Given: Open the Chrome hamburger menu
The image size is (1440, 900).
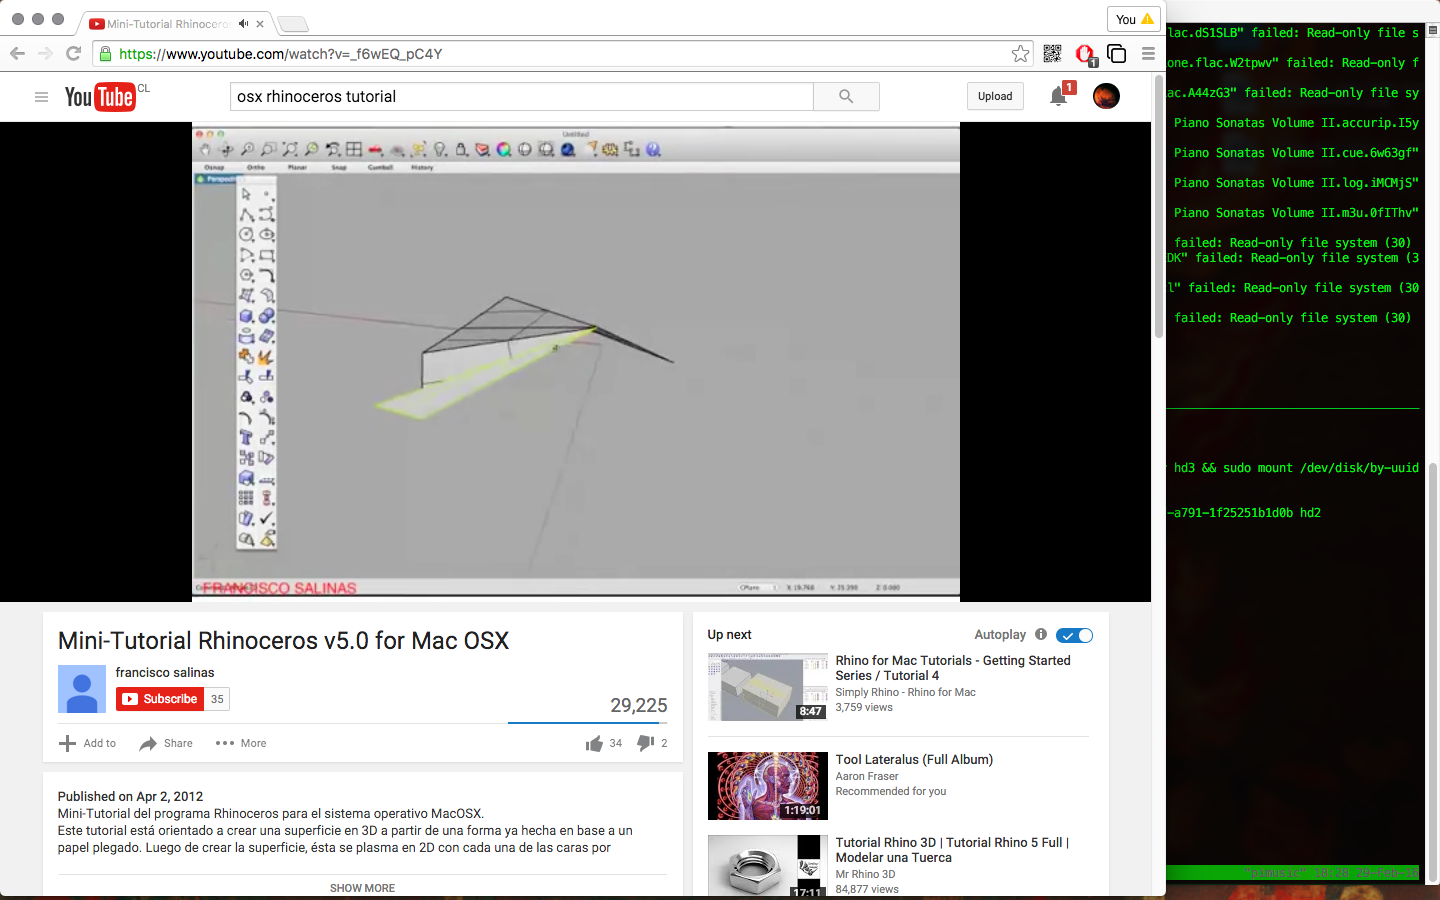Looking at the screenshot, I should [x=1148, y=54].
